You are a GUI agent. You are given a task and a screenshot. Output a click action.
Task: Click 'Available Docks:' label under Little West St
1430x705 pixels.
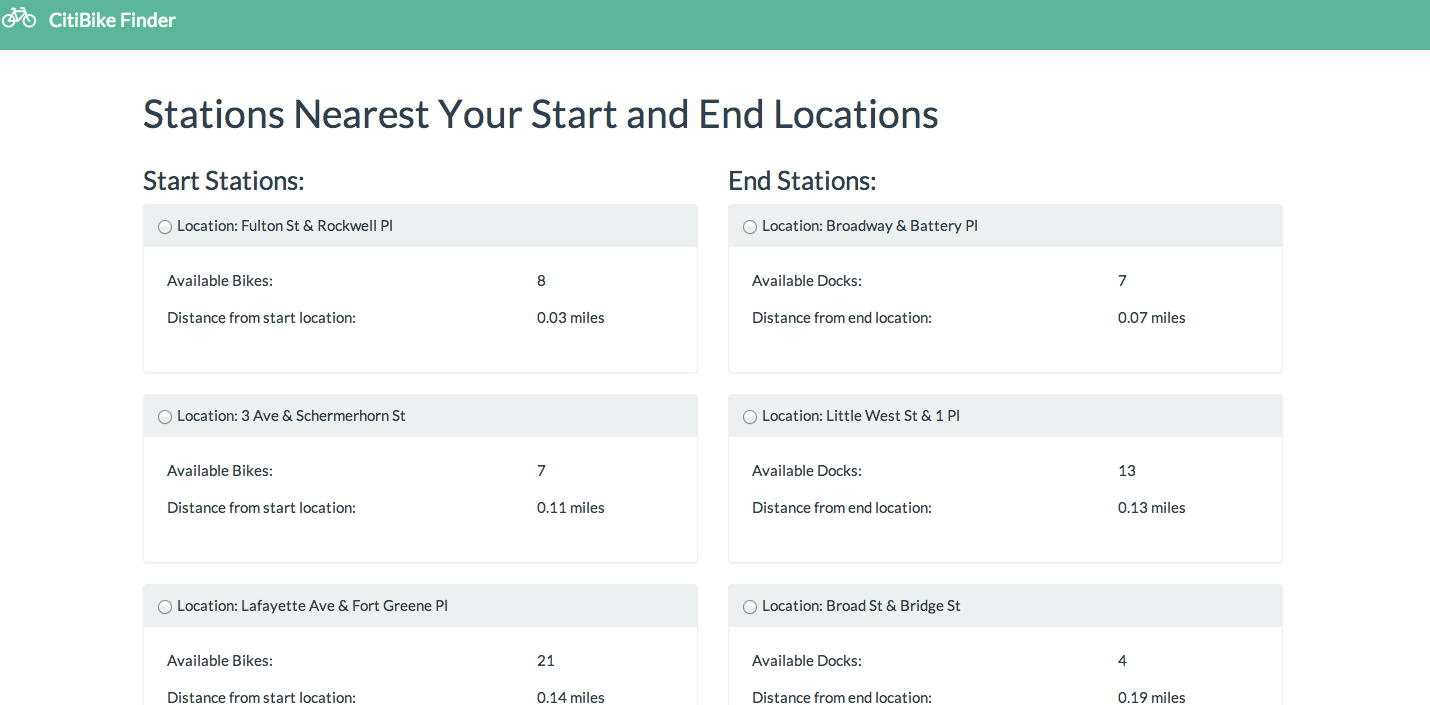coord(807,471)
